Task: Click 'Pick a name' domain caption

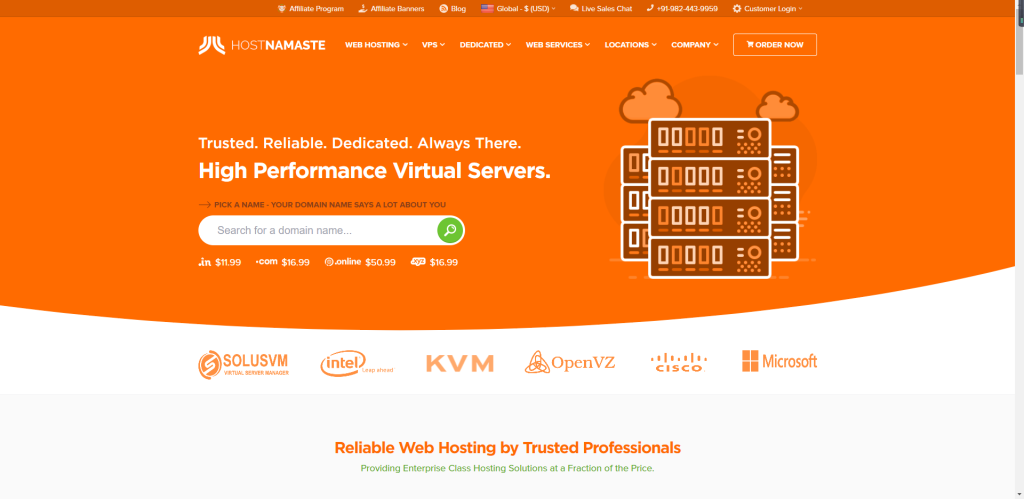Action: (x=330, y=204)
